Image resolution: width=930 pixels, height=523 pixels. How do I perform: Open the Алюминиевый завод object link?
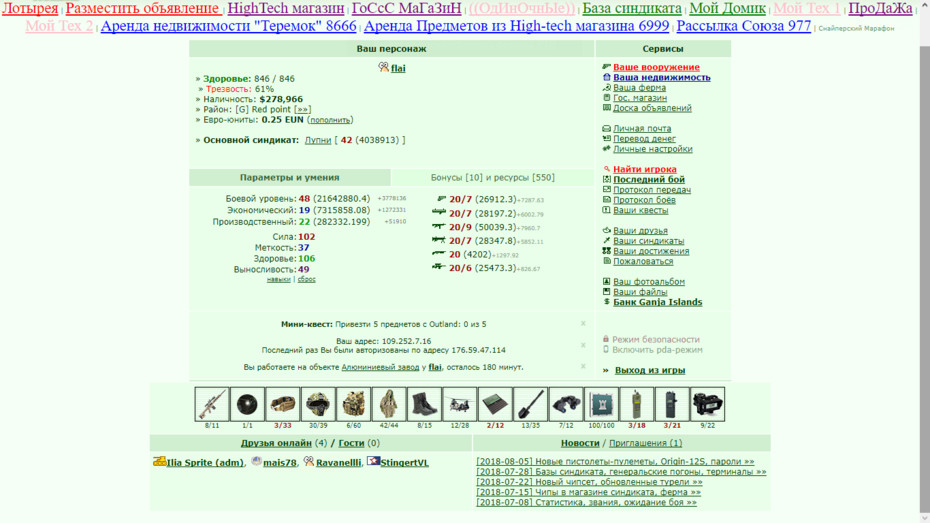point(380,367)
